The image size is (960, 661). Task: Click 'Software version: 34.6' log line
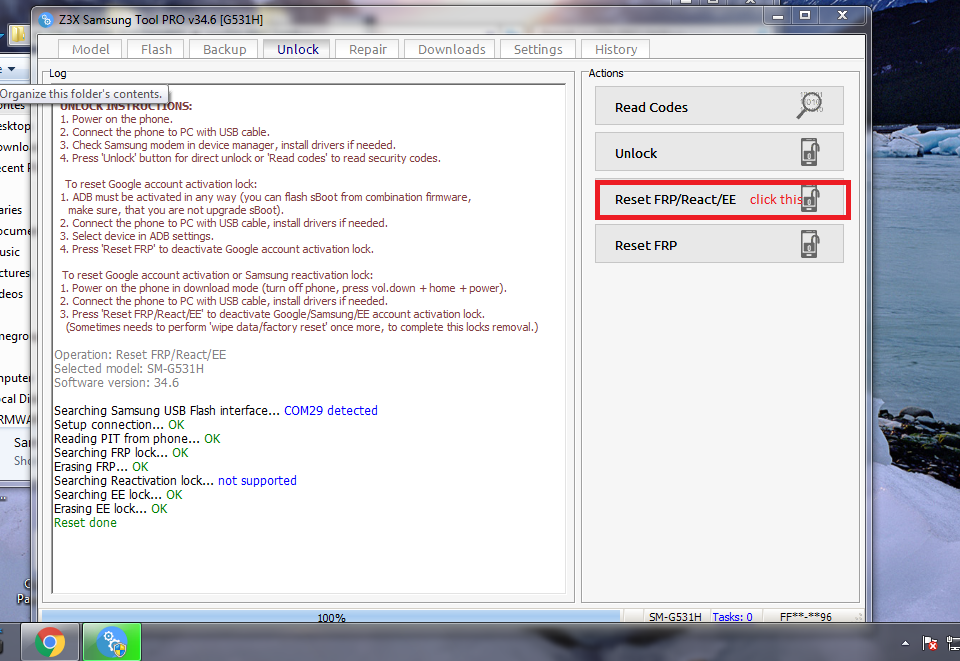(116, 383)
